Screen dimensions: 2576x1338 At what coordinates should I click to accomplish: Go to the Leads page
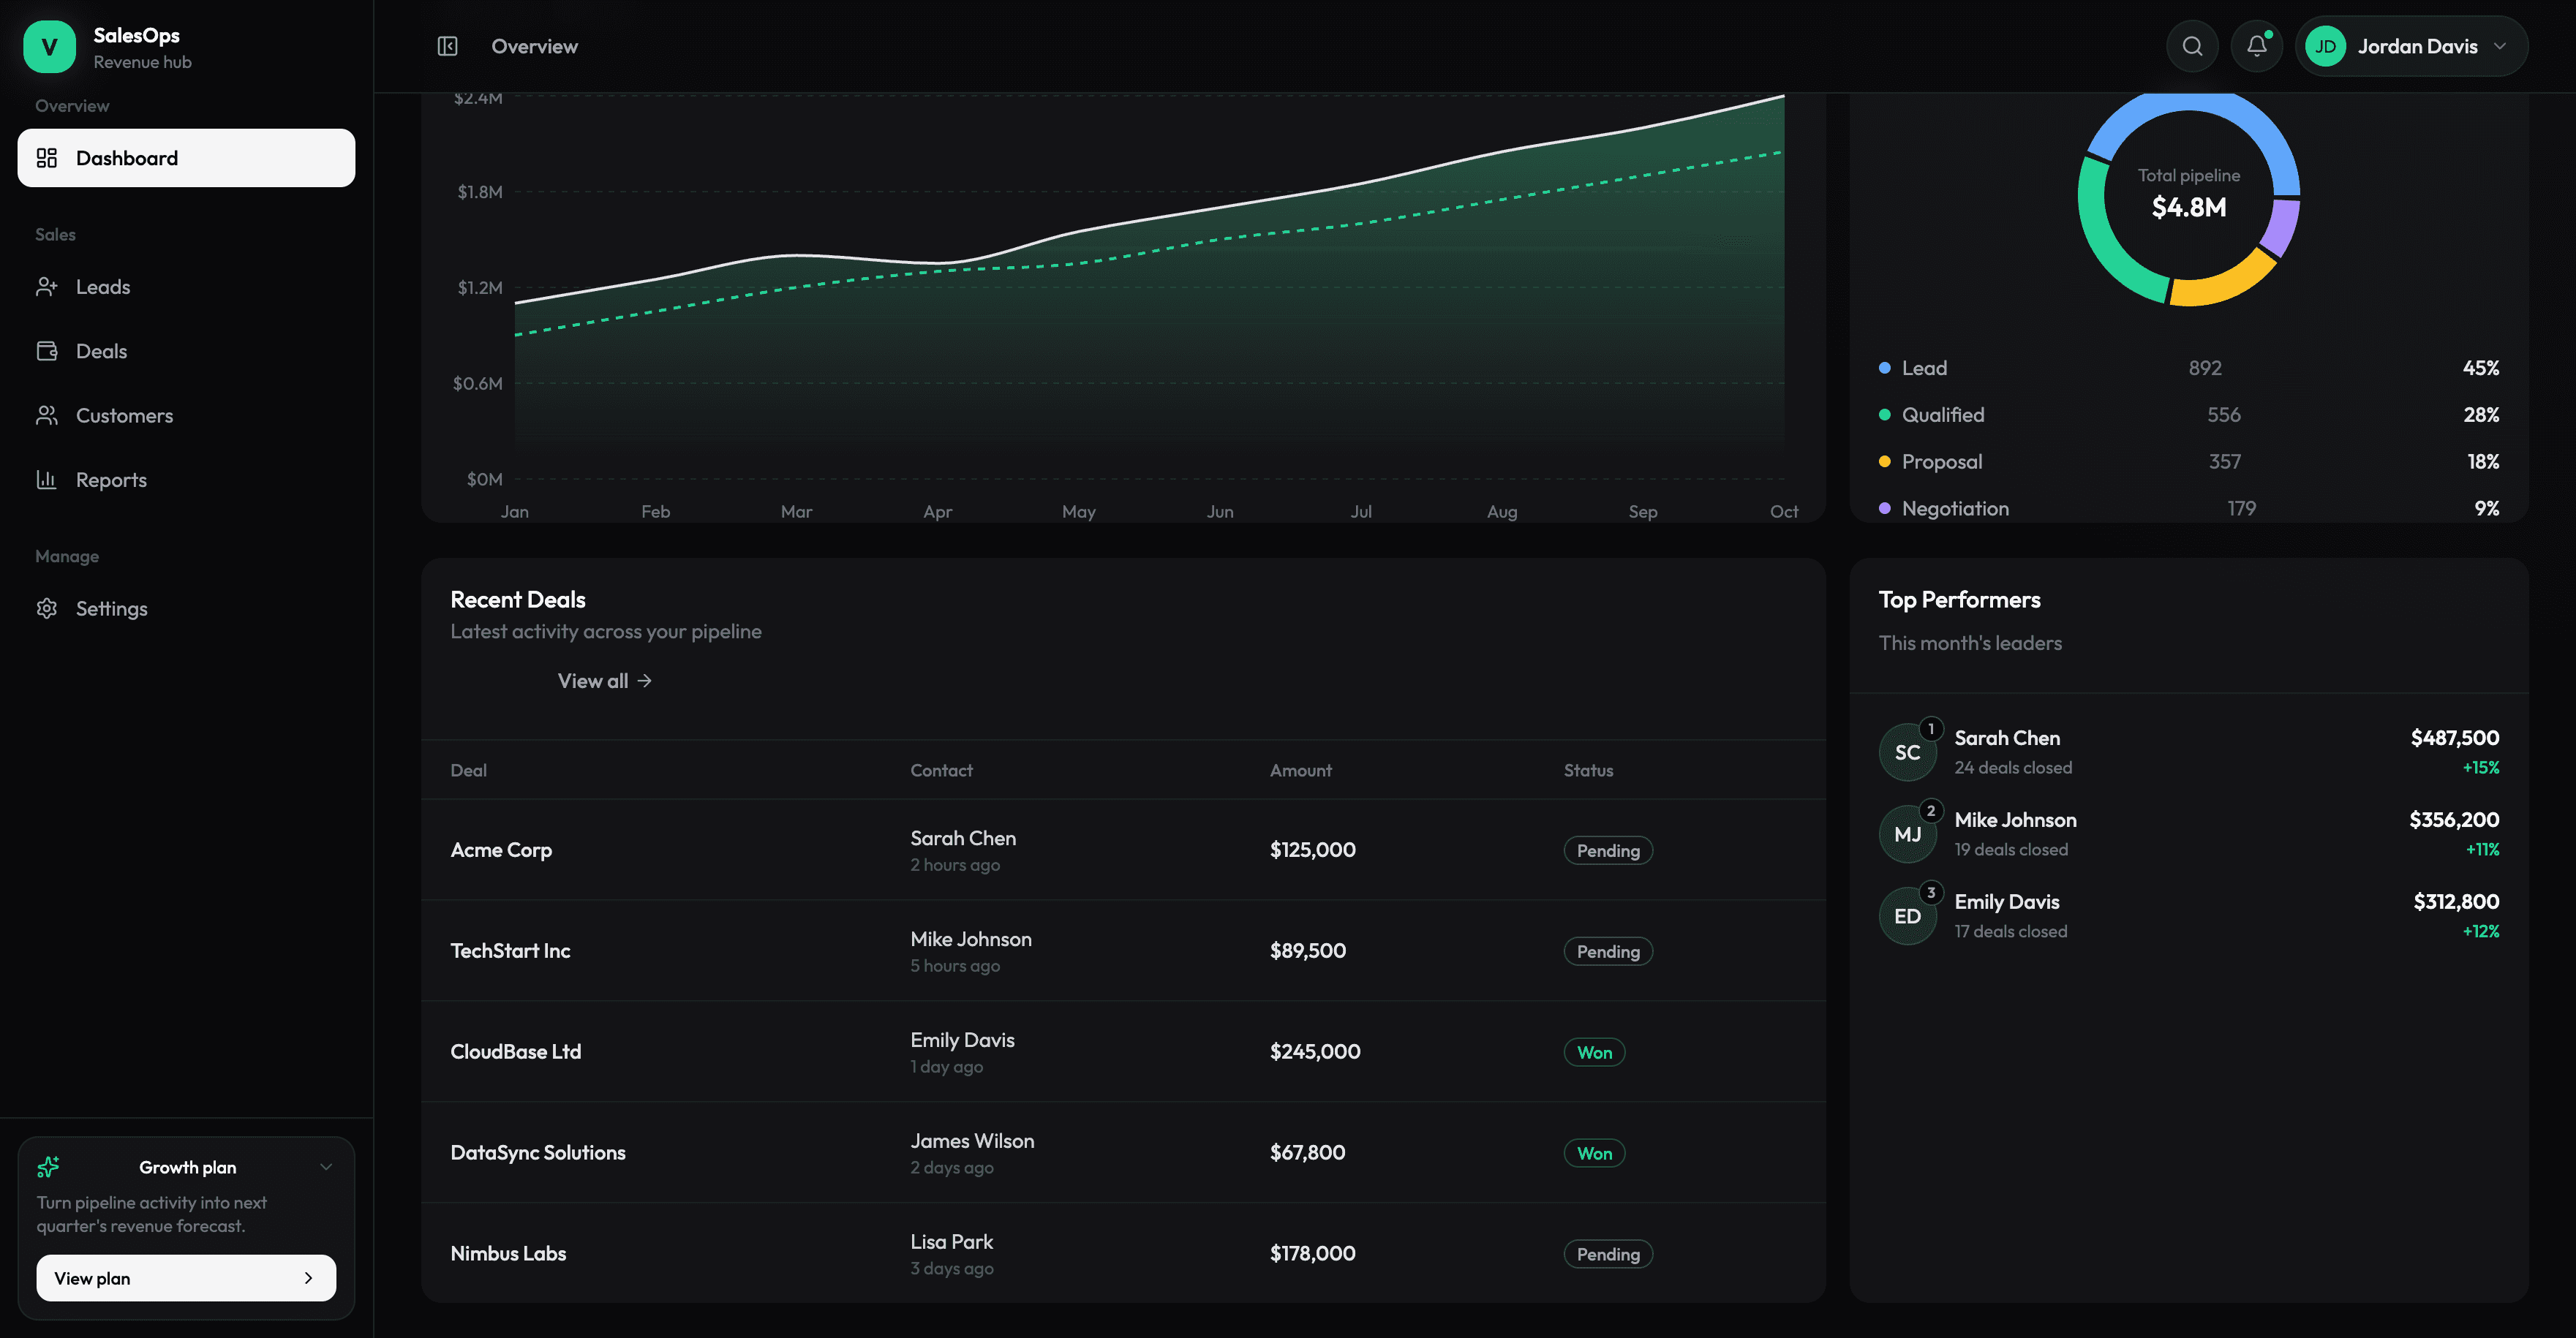click(186, 287)
